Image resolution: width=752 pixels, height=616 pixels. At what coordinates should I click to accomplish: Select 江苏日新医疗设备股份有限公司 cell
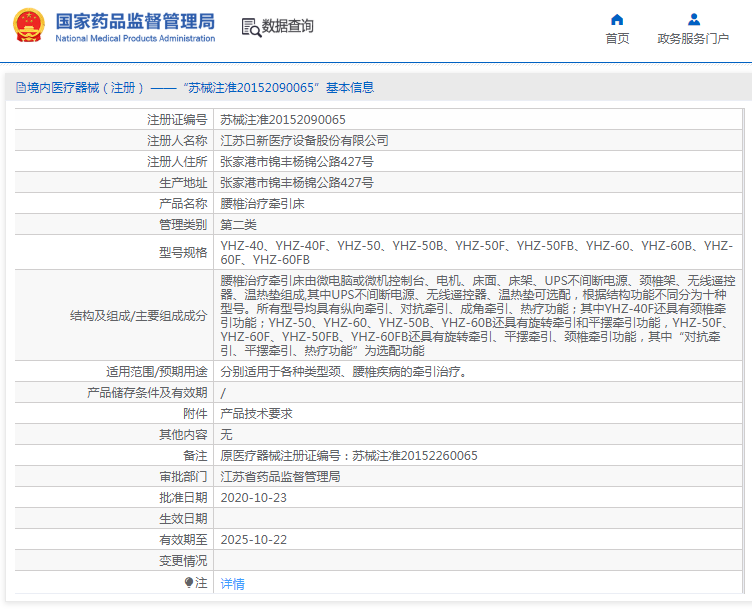(x=305, y=141)
